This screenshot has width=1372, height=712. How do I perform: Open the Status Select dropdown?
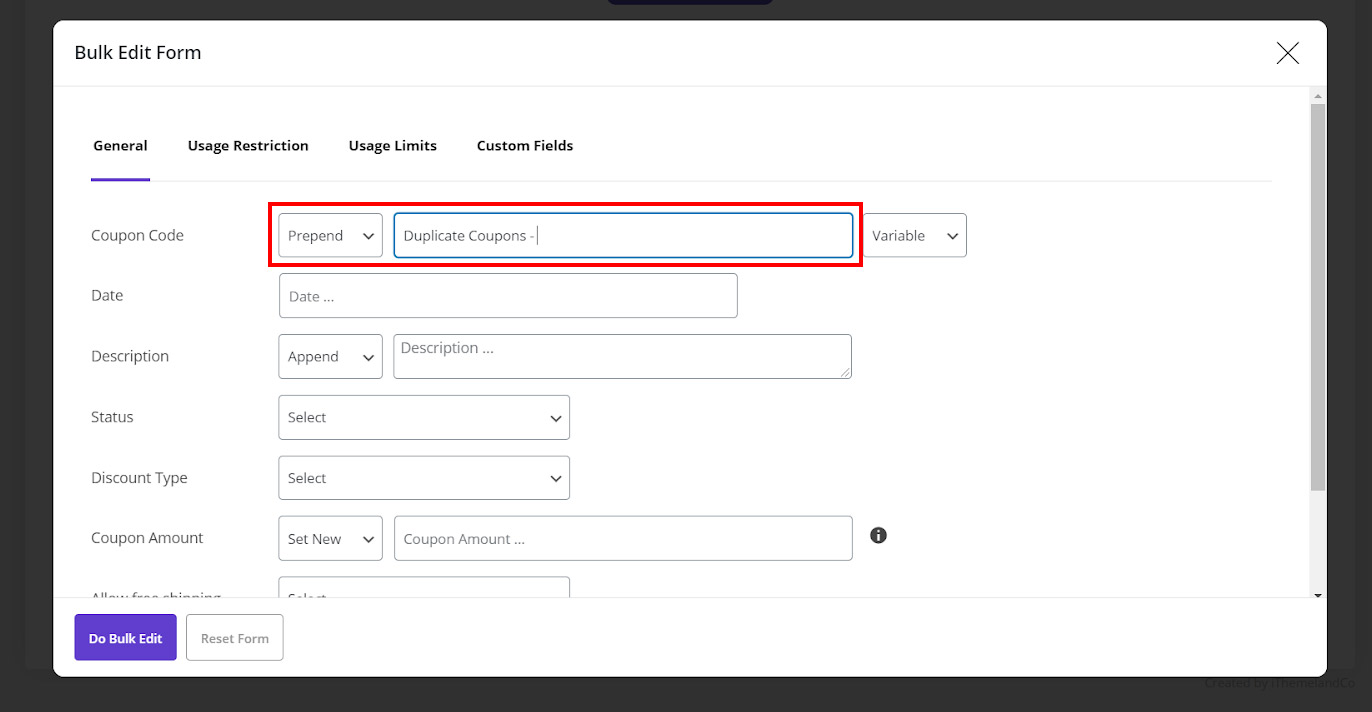[424, 417]
